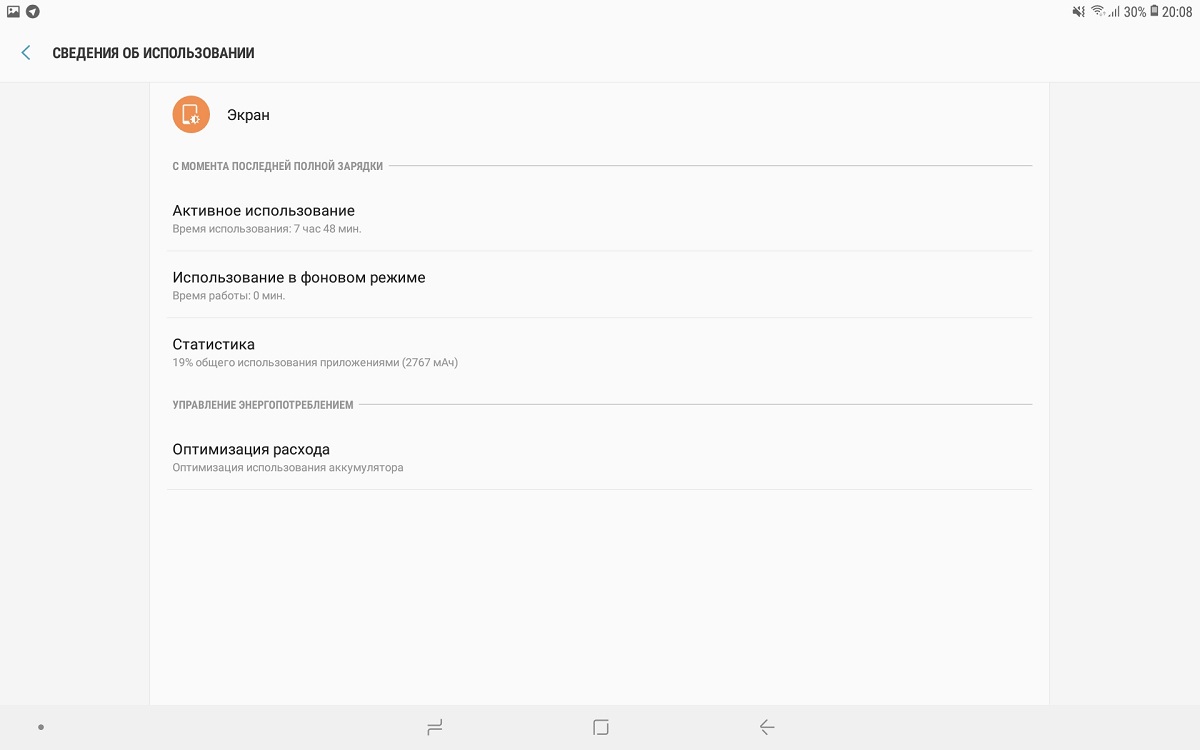Toggle the navigation bar pin dot
This screenshot has height=750, width=1200.
(41, 728)
